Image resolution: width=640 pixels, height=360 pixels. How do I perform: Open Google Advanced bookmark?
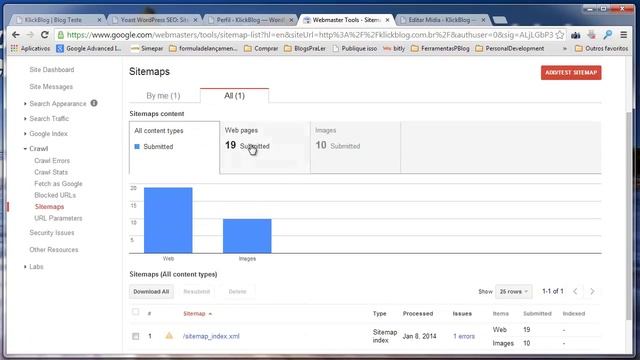[89, 48]
